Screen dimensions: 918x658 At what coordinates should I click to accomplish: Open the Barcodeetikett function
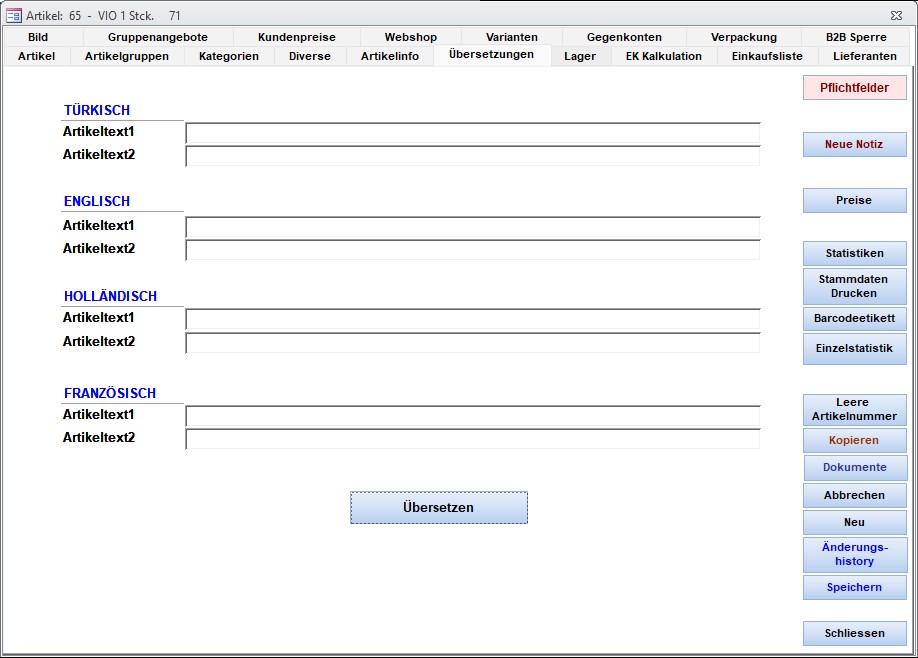[854, 319]
